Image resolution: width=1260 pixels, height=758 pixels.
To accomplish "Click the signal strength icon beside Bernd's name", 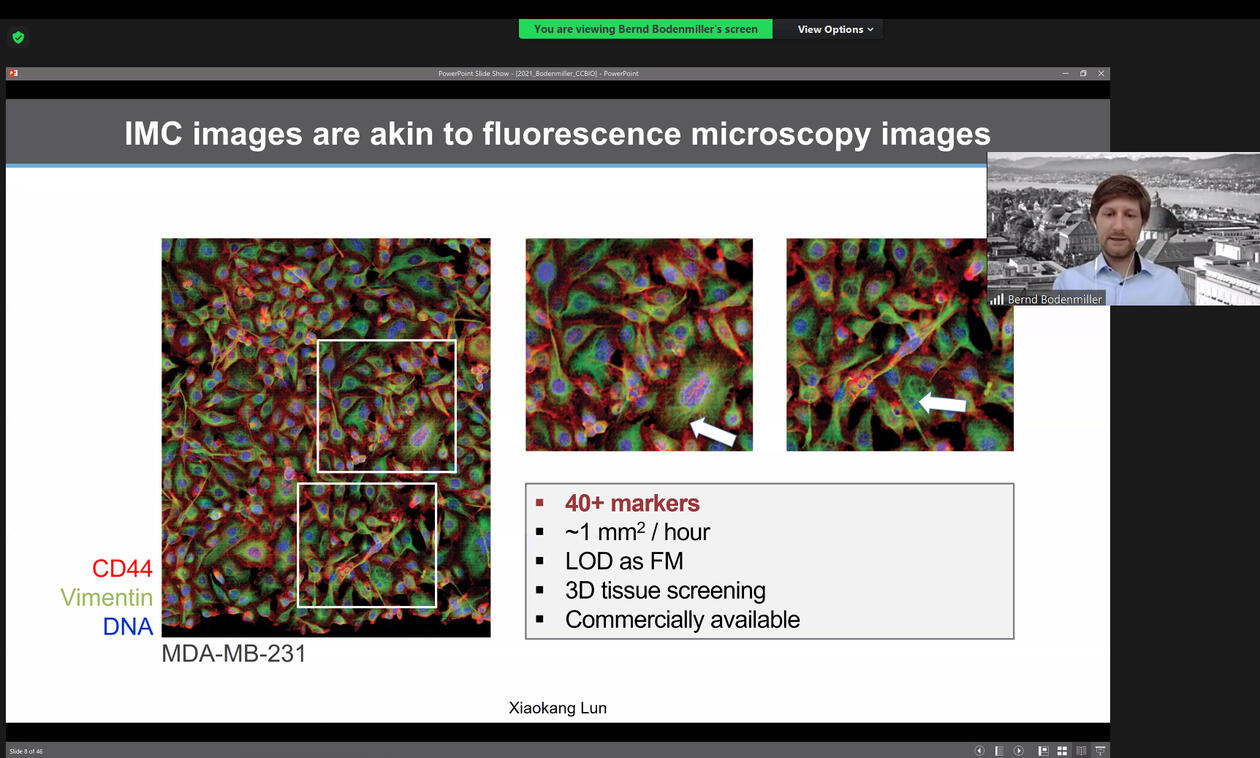I will click(x=996, y=299).
